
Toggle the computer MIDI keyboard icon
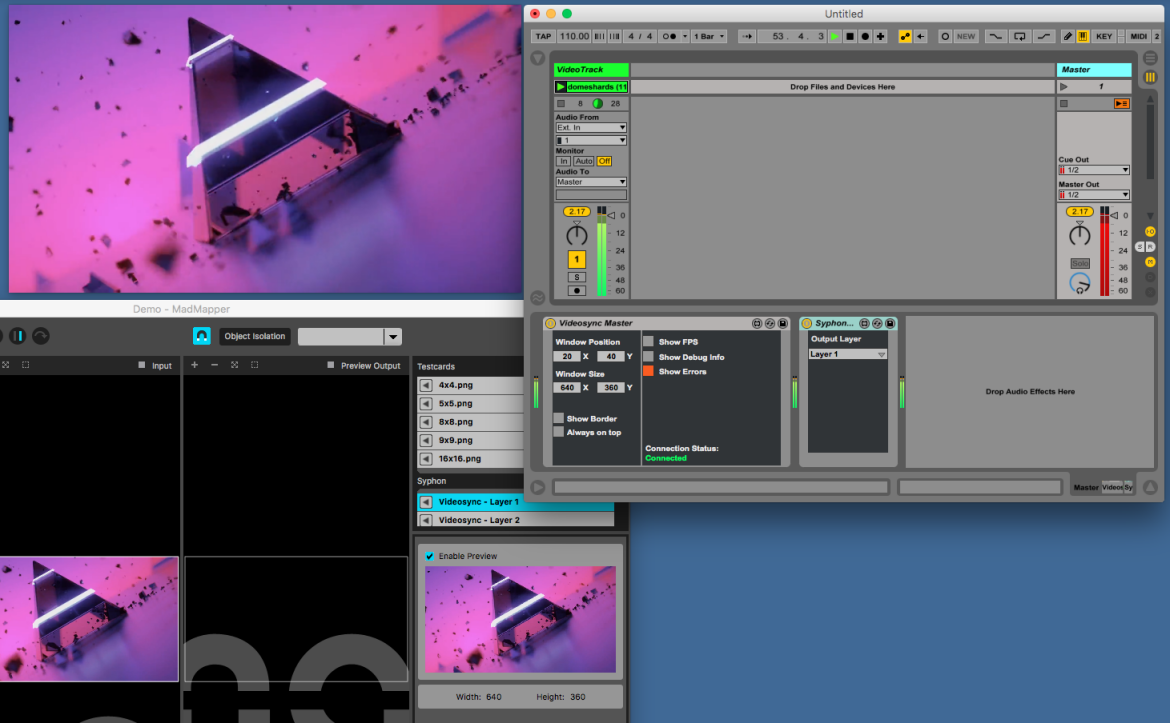1083,36
